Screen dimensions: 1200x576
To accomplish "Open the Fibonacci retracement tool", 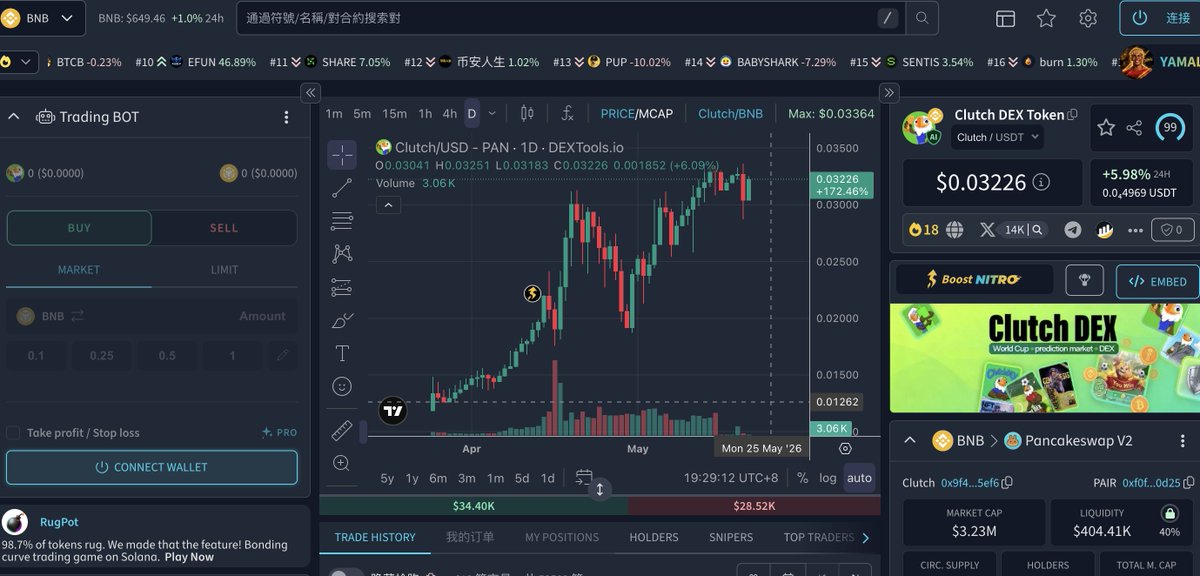I will click(x=342, y=221).
